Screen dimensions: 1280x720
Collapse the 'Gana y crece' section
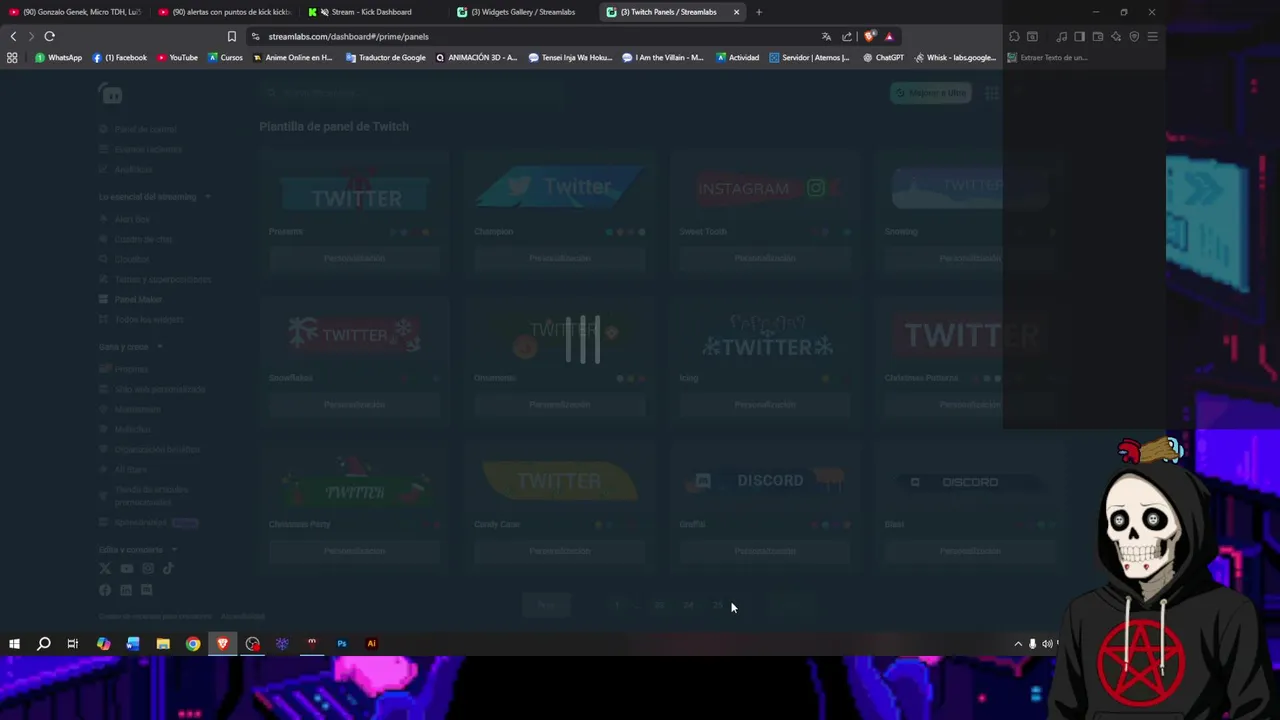tap(159, 347)
